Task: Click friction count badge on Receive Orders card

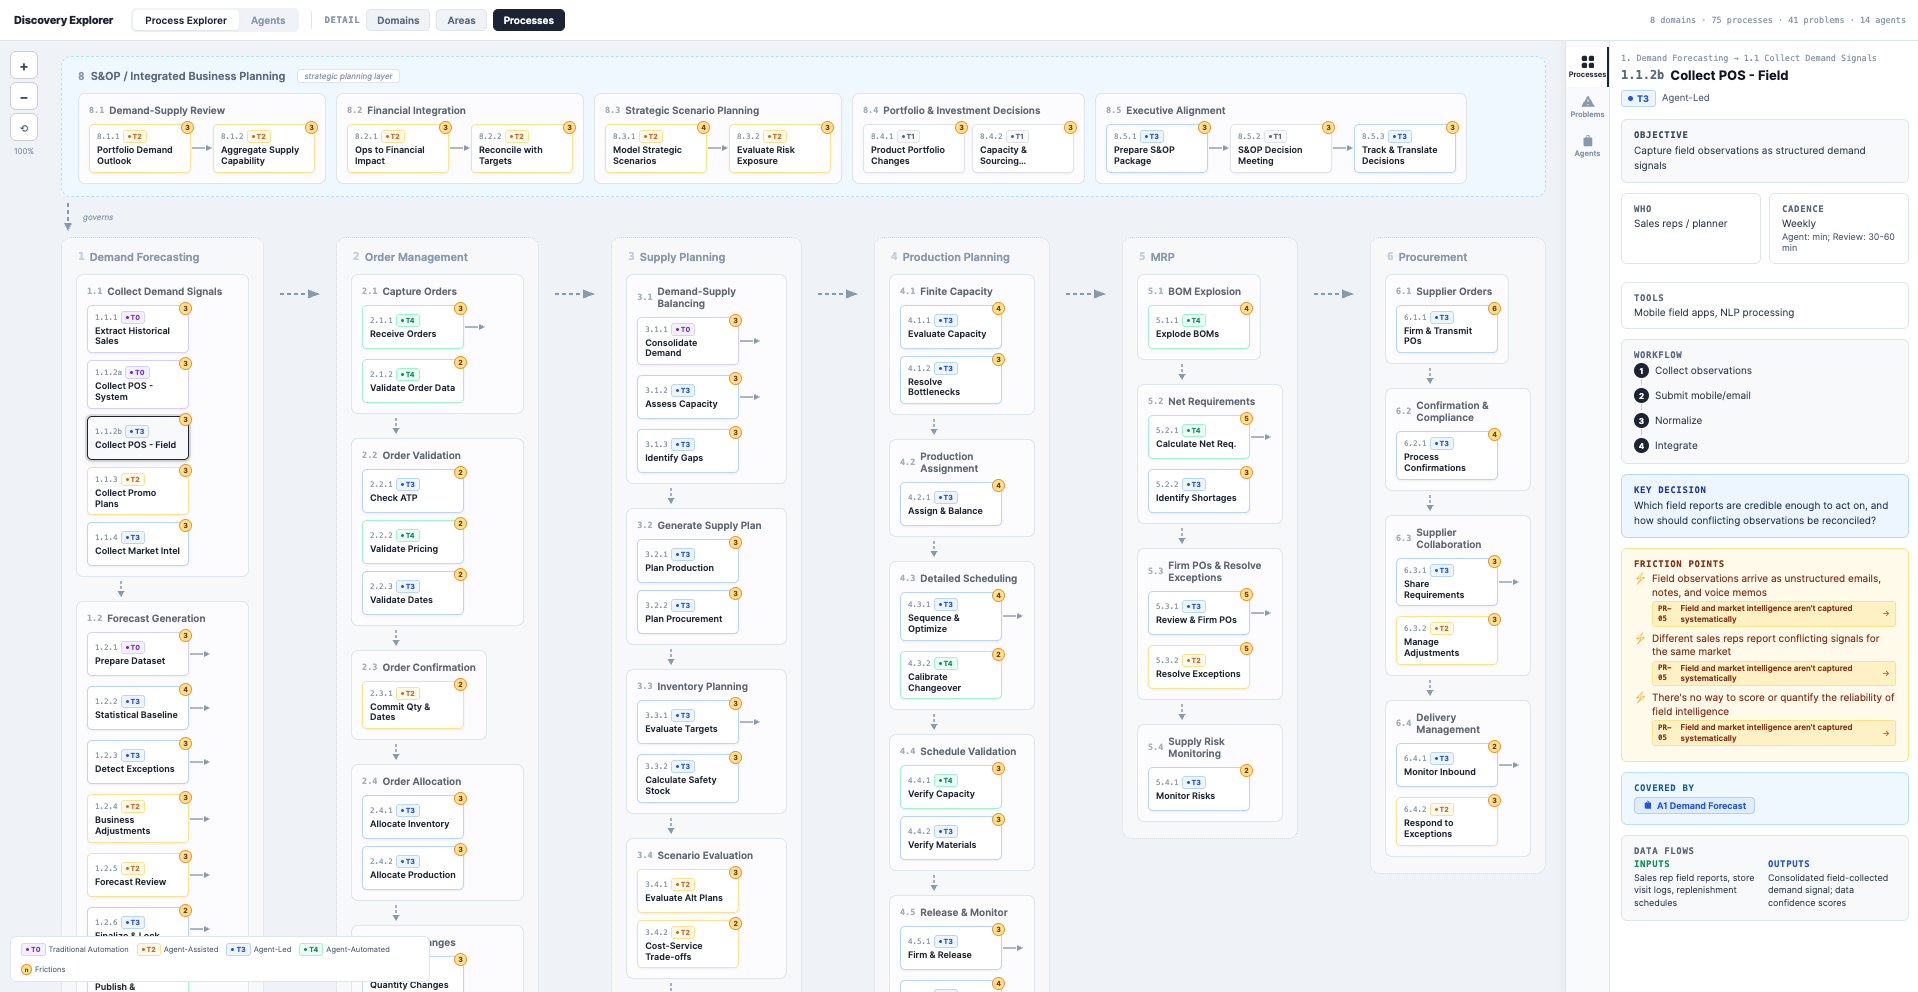Action: (460, 308)
